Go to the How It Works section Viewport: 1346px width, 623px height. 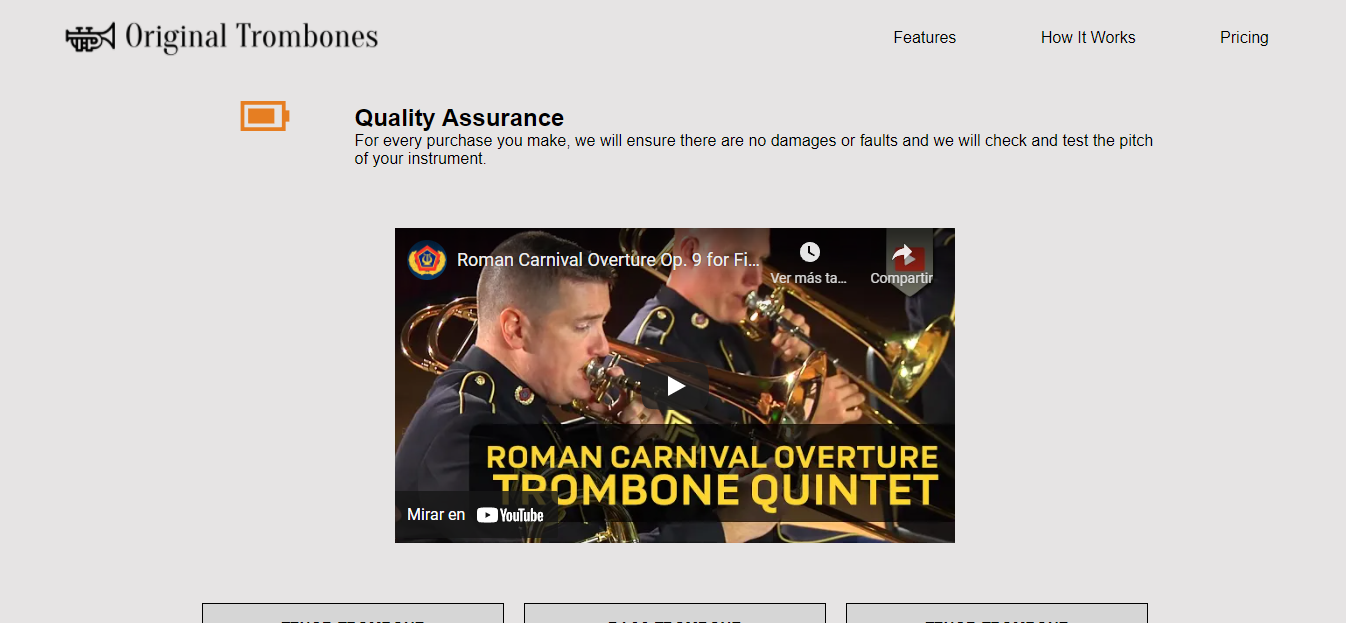pyautogui.click(x=1088, y=37)
